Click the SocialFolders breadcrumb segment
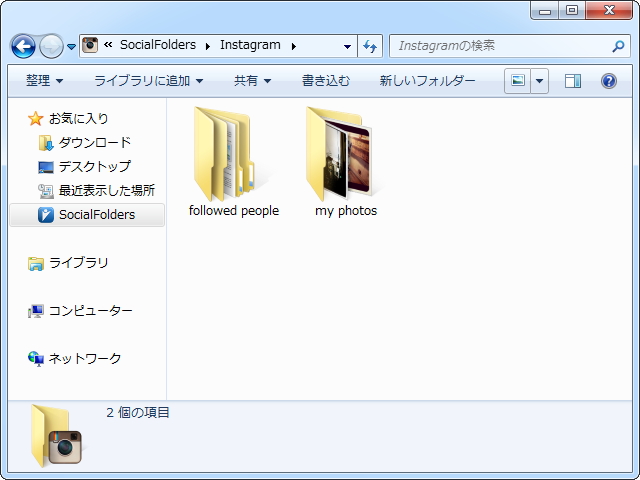 [158, 45]
